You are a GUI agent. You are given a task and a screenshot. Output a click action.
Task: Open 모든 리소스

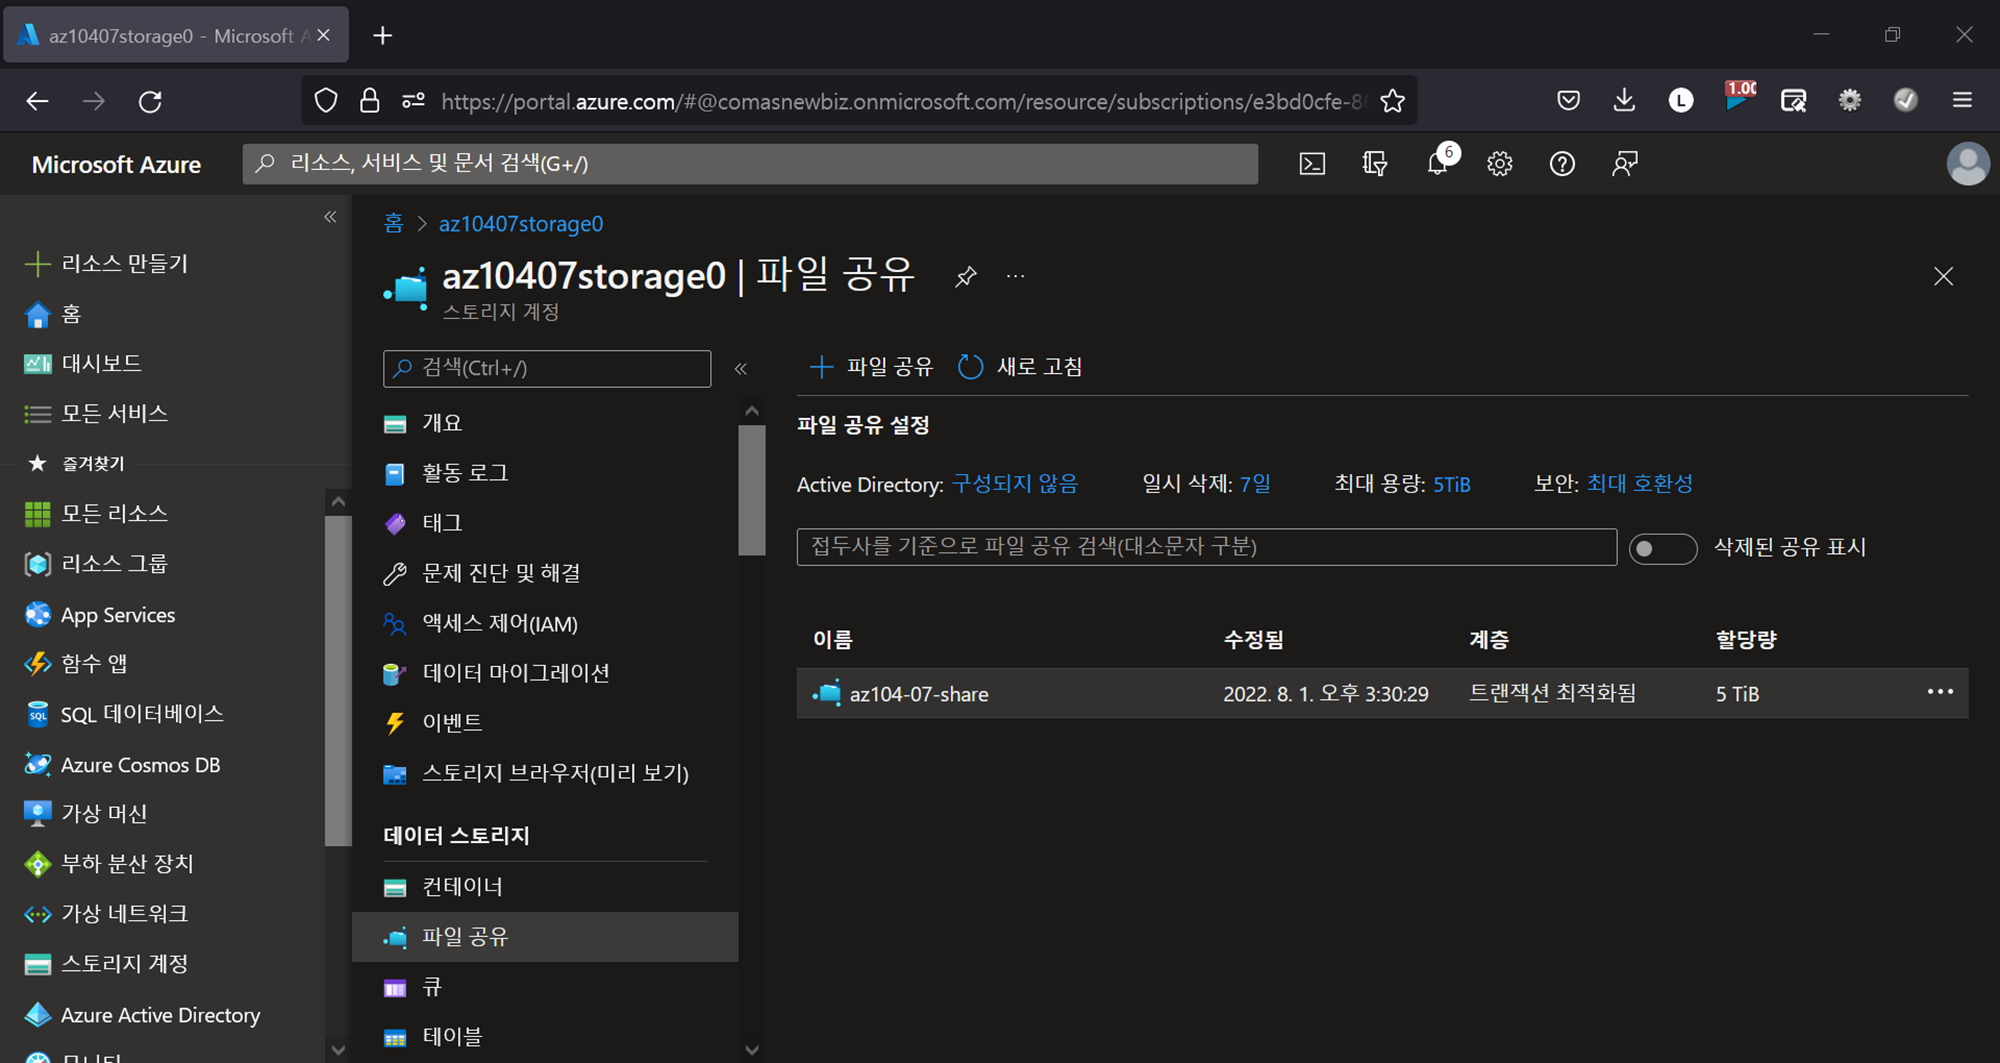click(96, 514)
